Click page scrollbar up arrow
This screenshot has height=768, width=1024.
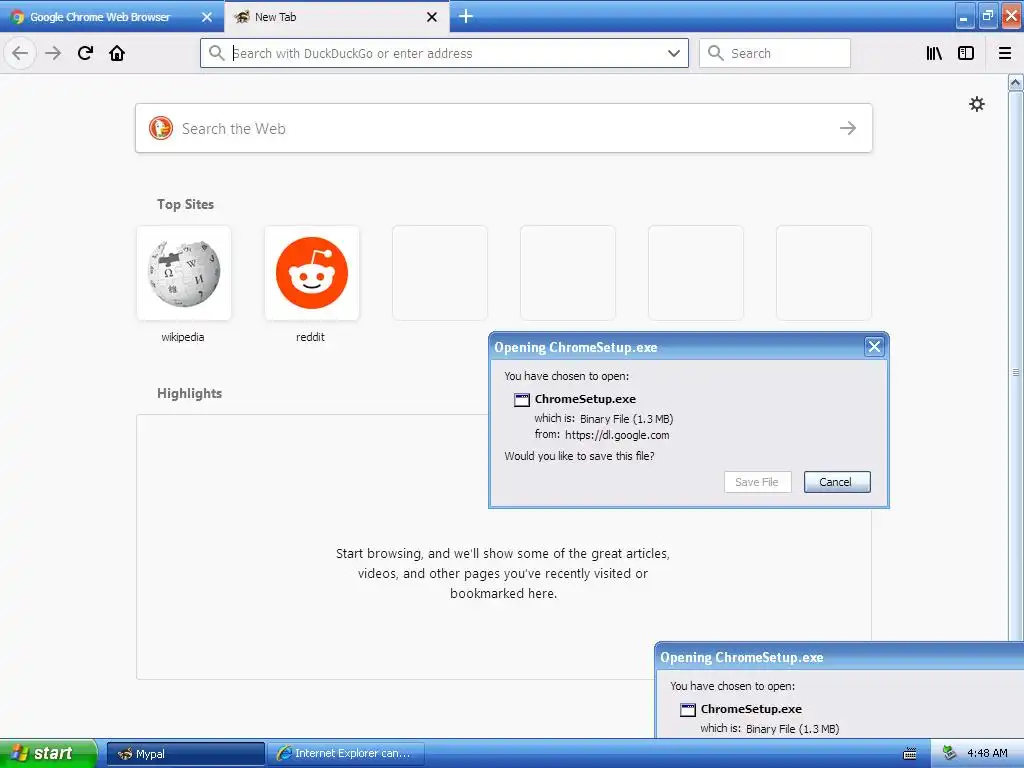click(x=1016, y=82)
